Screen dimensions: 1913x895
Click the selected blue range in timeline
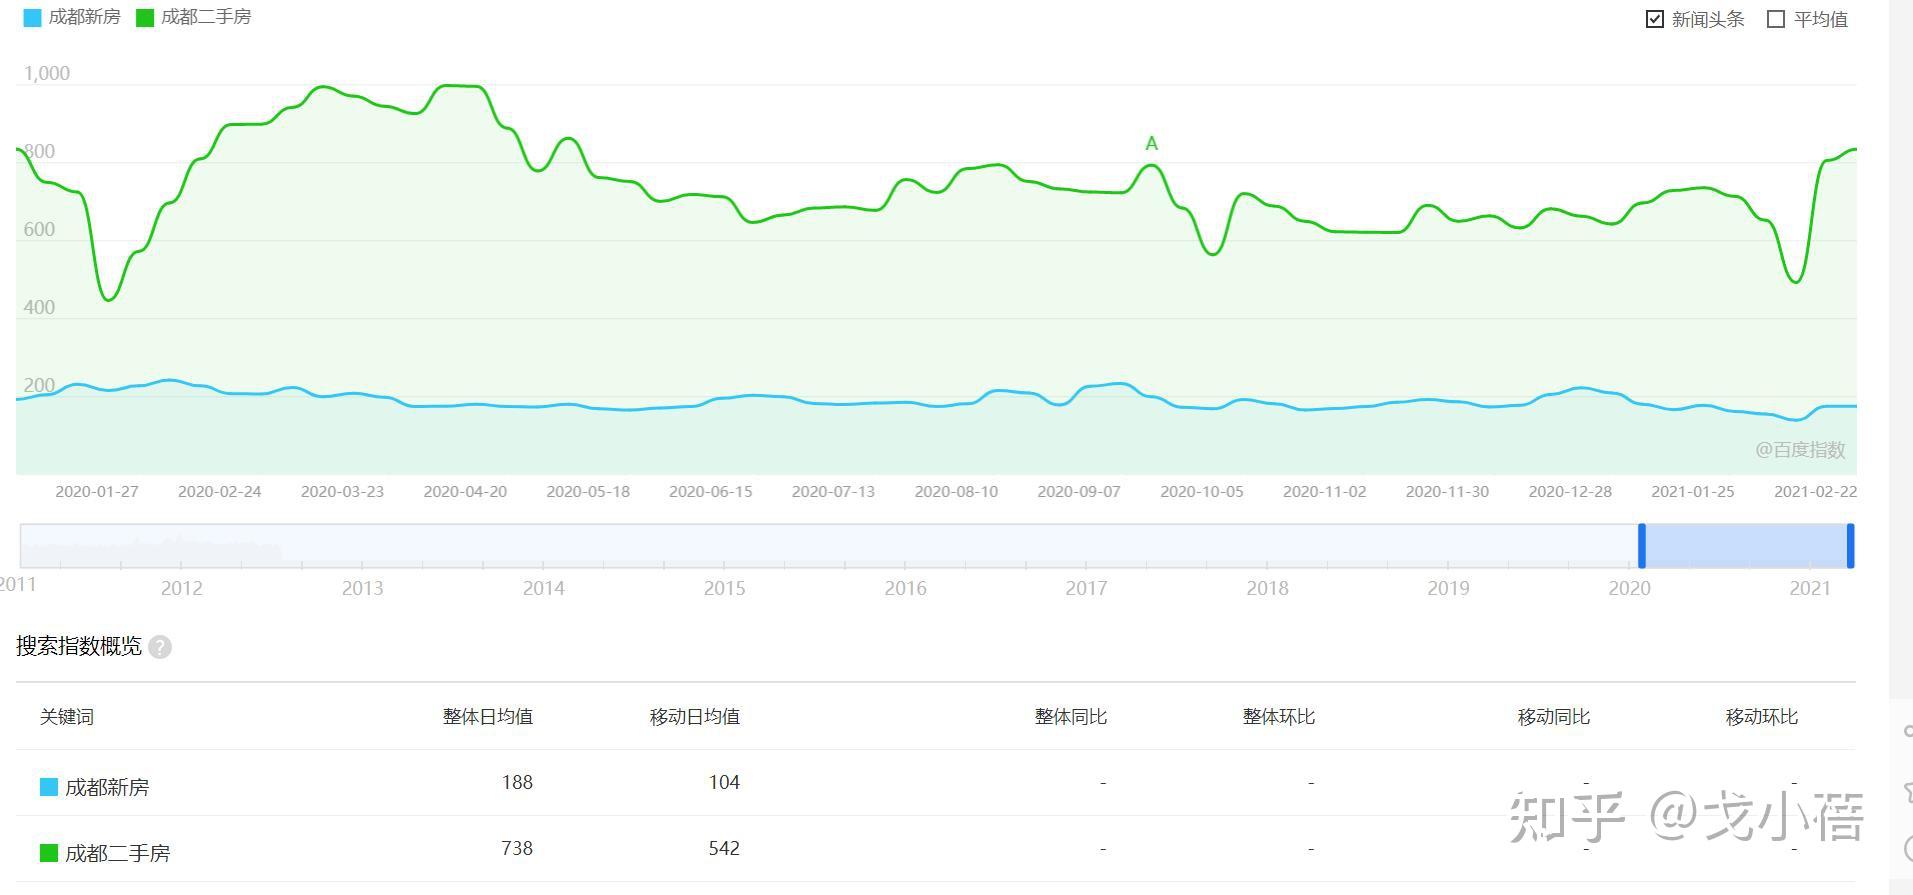(1746, 546)
